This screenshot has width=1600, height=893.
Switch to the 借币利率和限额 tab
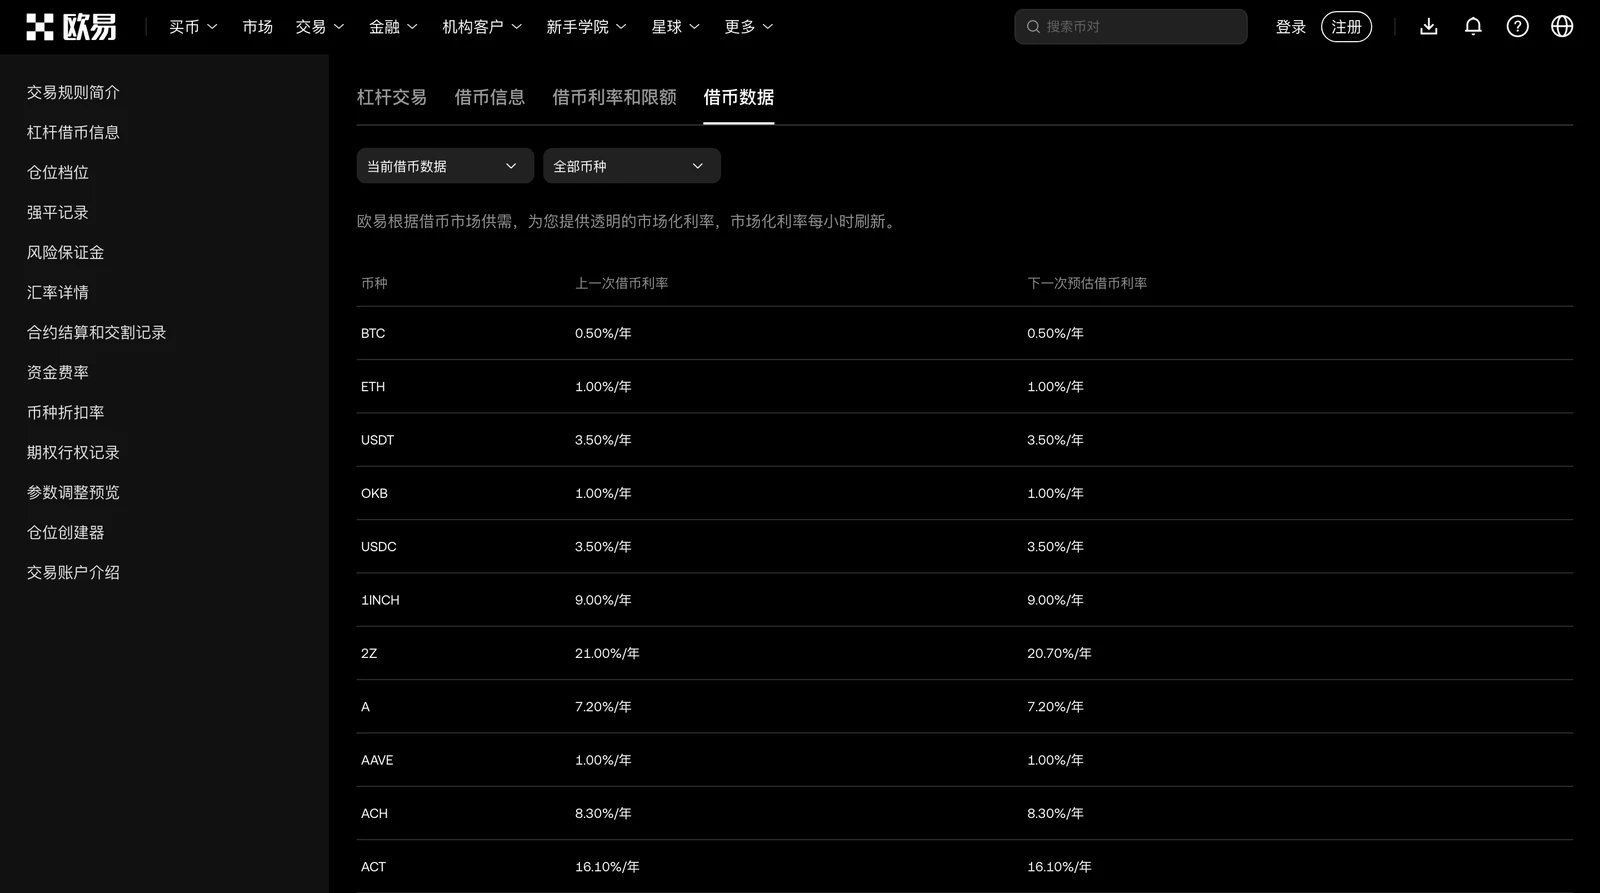[615, 97]
